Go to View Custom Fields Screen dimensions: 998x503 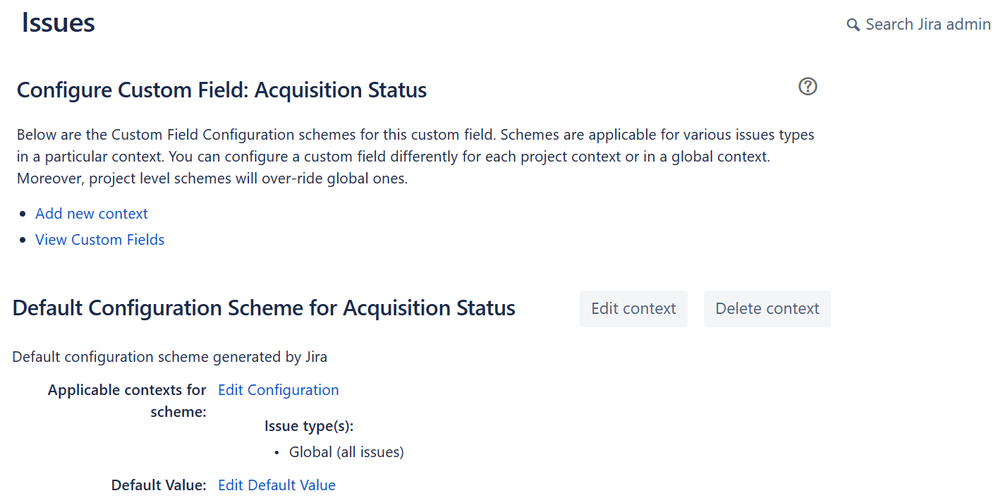point(100,240)
